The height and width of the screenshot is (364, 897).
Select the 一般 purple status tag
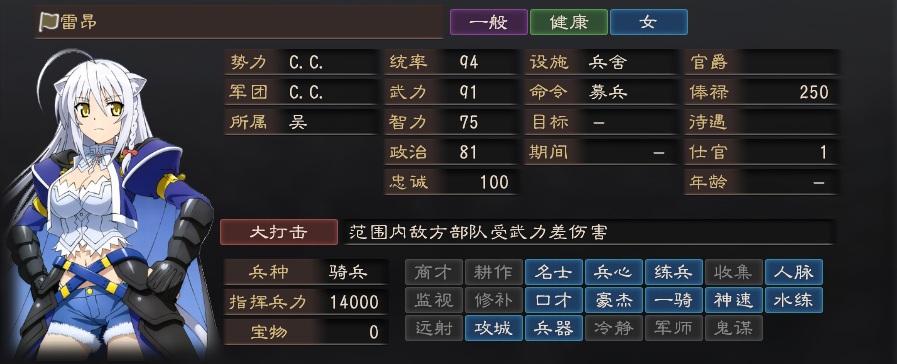[489, 22]
